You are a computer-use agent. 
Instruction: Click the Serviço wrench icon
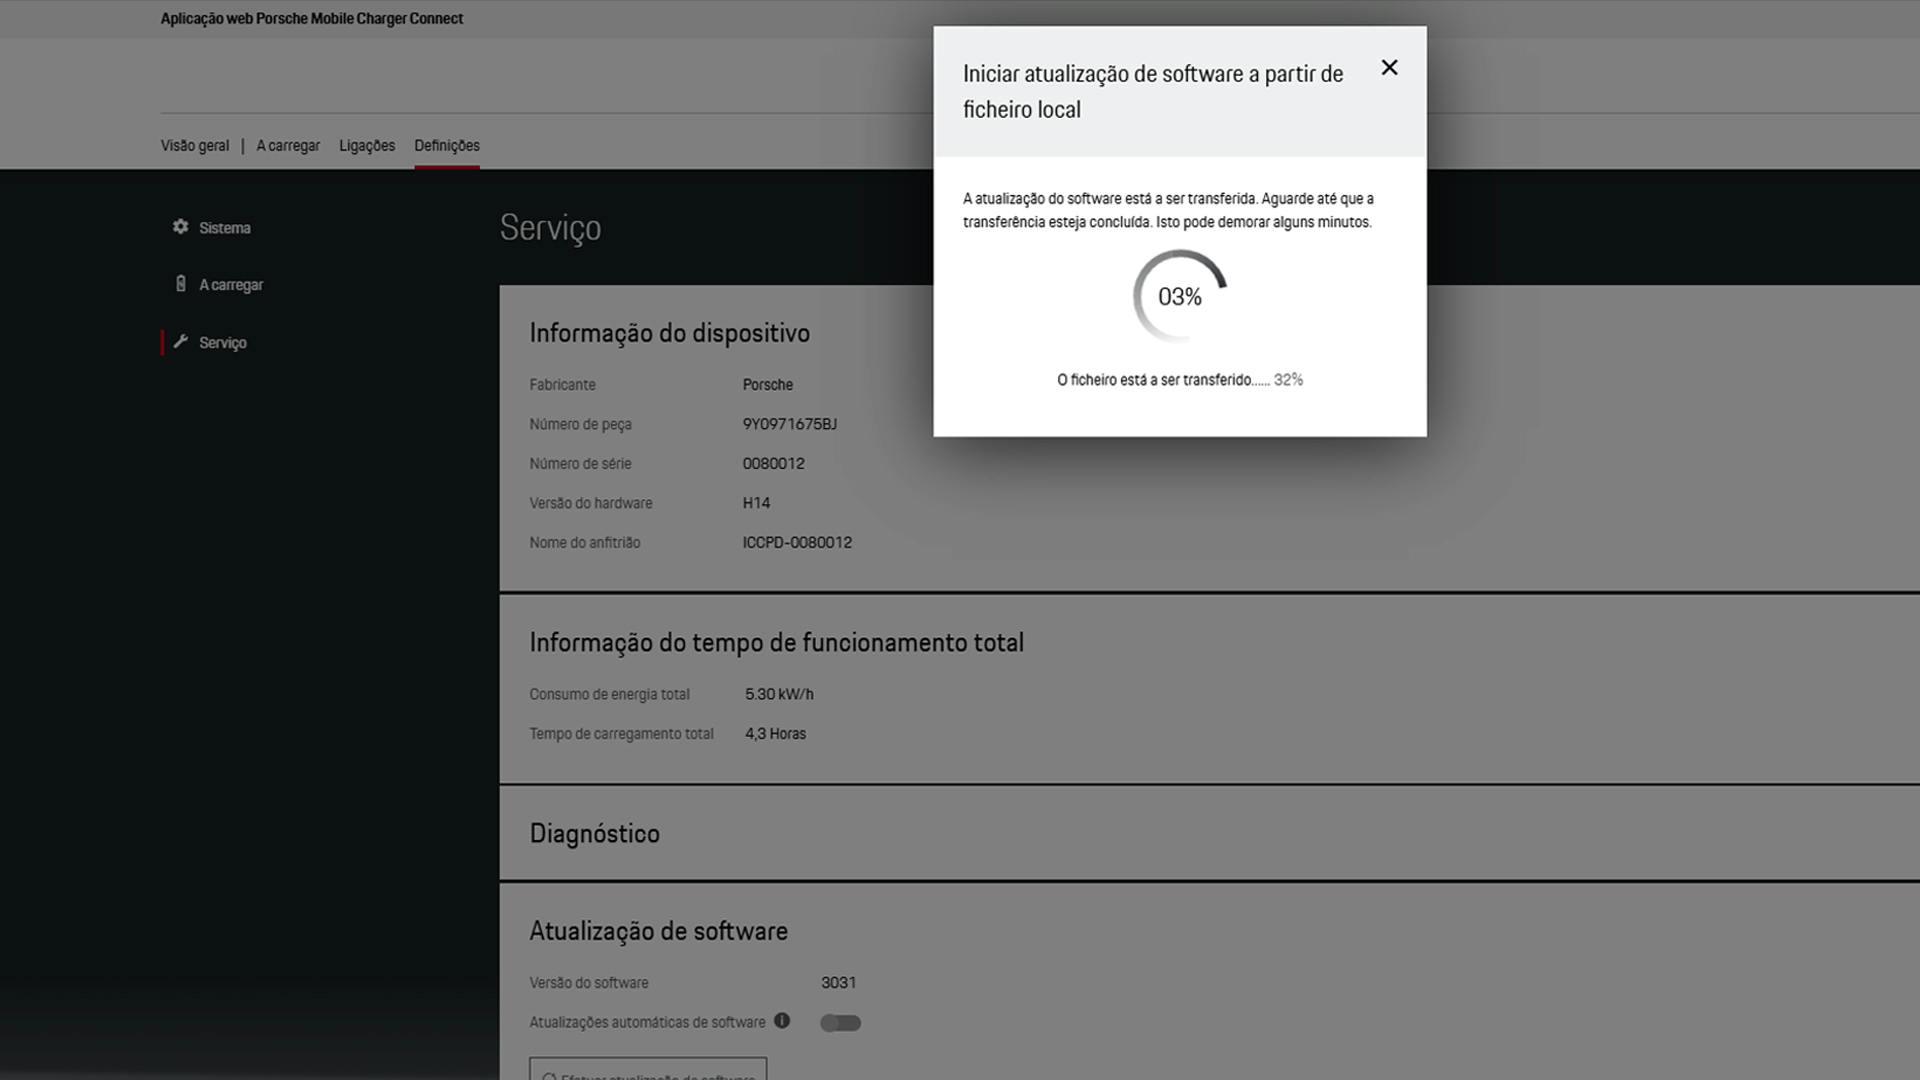click(x=180, y=342)
